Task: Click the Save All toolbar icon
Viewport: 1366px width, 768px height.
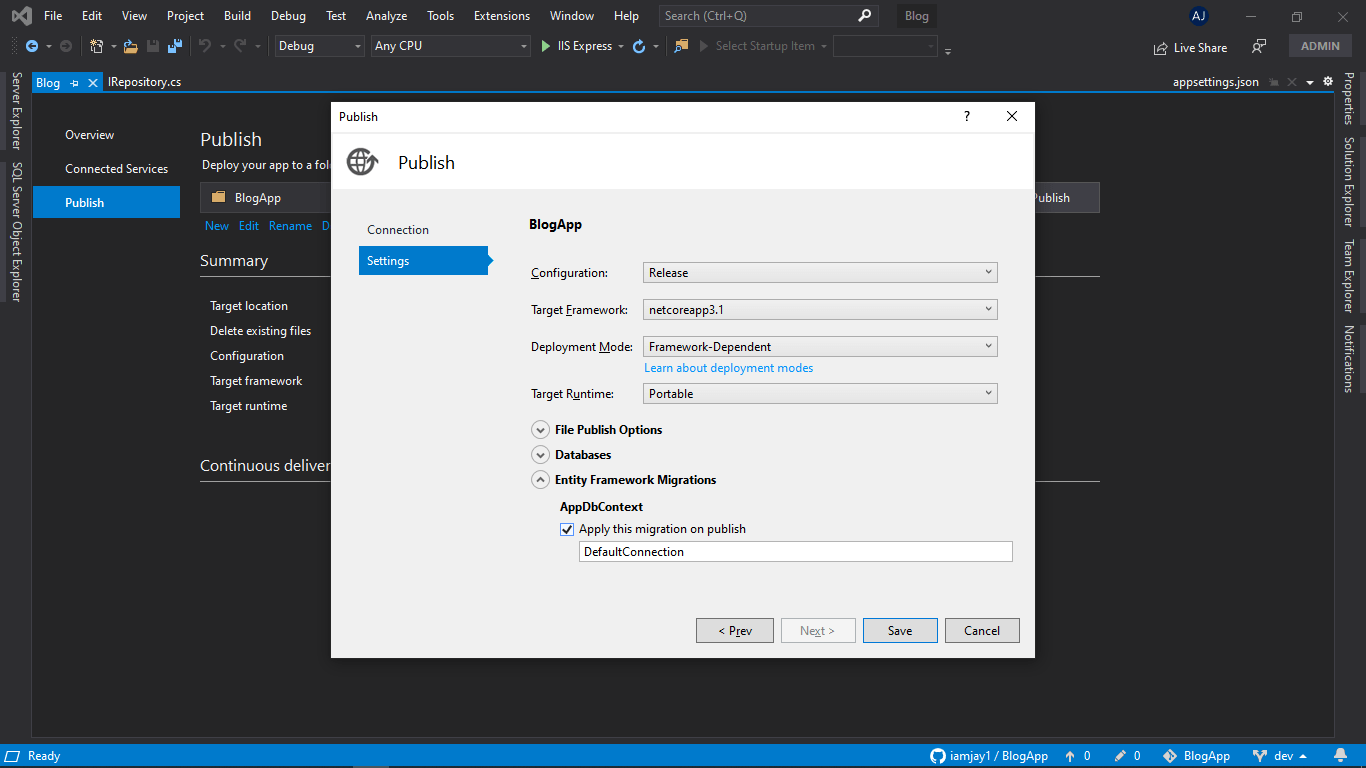Action: [x=175, y=46]
